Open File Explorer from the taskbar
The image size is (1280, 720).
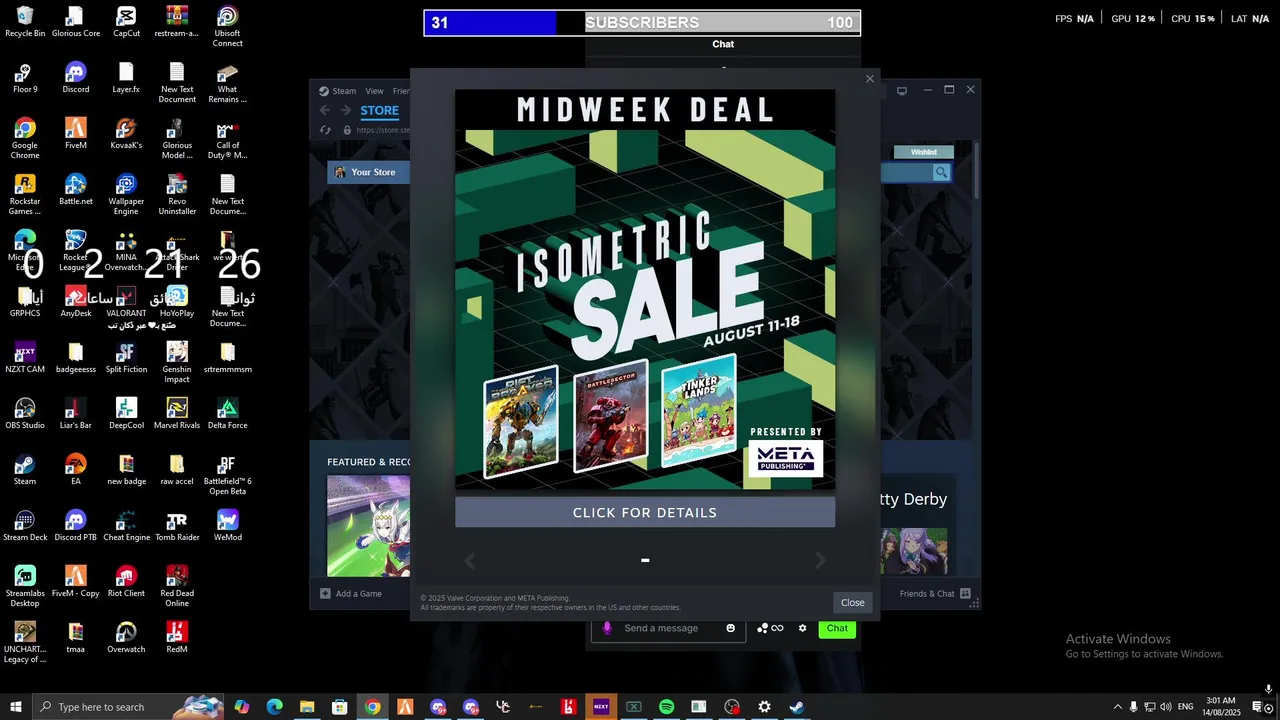click(307, 707)
